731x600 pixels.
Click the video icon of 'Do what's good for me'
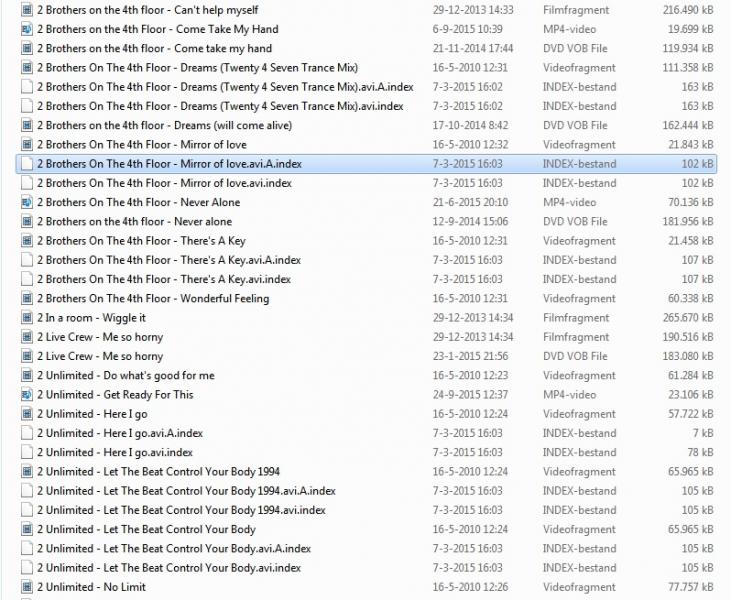tap(27, 375)
